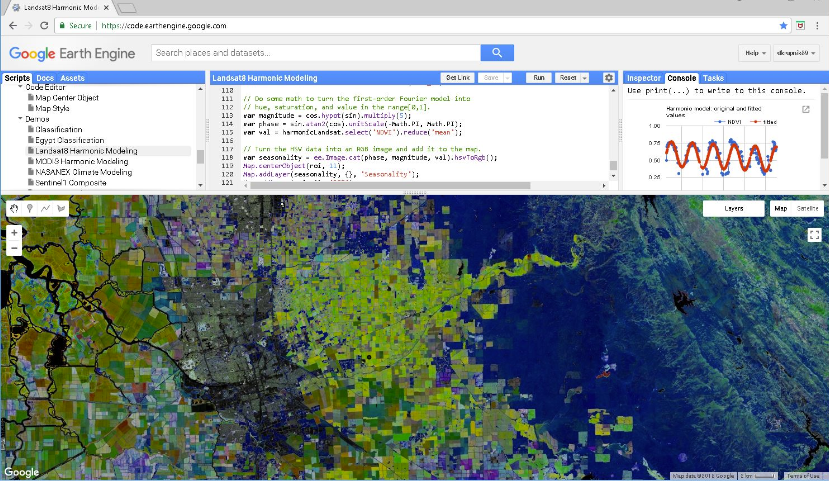Toggle fullscreen map view
The width and height of the screenshot is (829, 481).
[x=814, y=235]
